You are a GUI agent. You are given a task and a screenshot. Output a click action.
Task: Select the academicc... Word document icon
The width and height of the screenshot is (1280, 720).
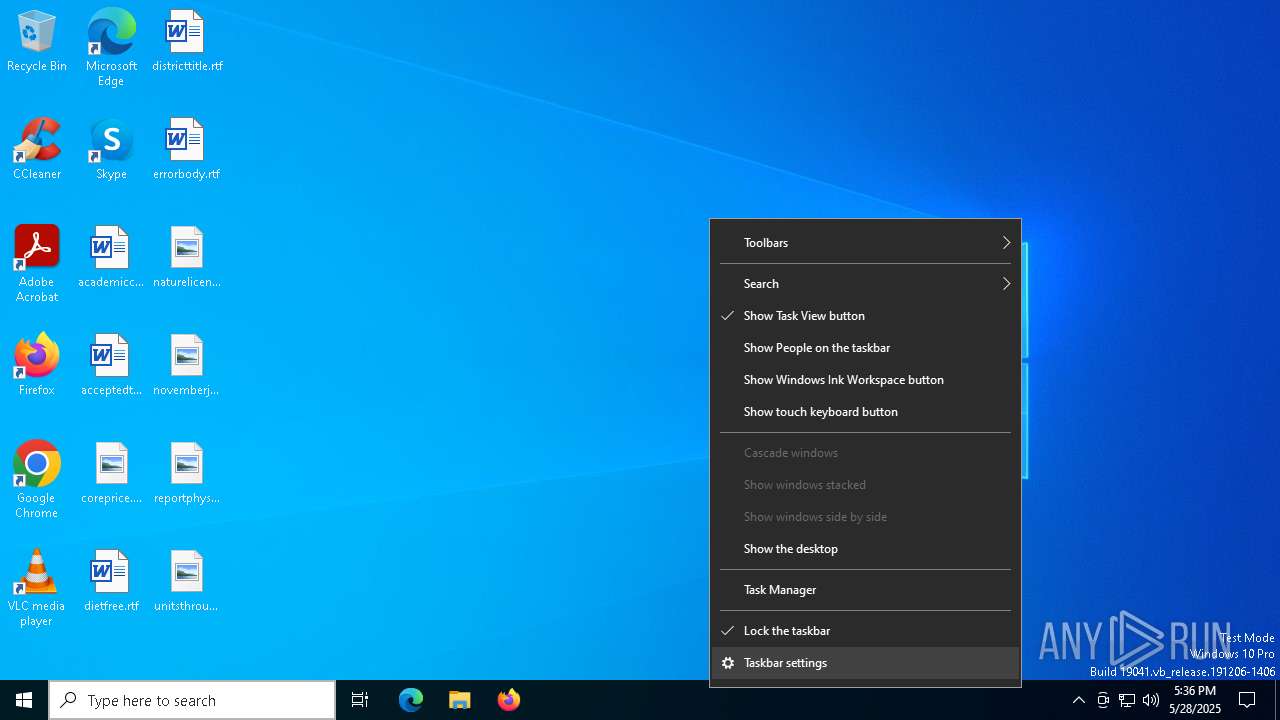click(x=111, y=257)
